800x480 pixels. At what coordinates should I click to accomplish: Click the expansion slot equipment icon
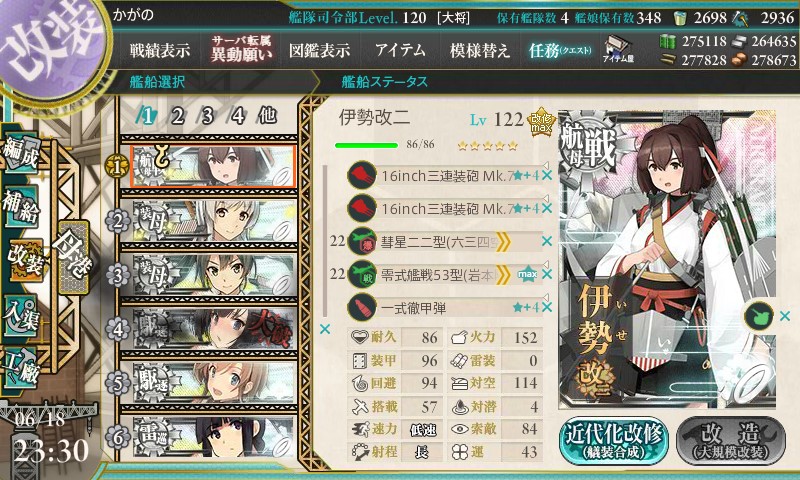pyautogui.click(x=759, y=316)
